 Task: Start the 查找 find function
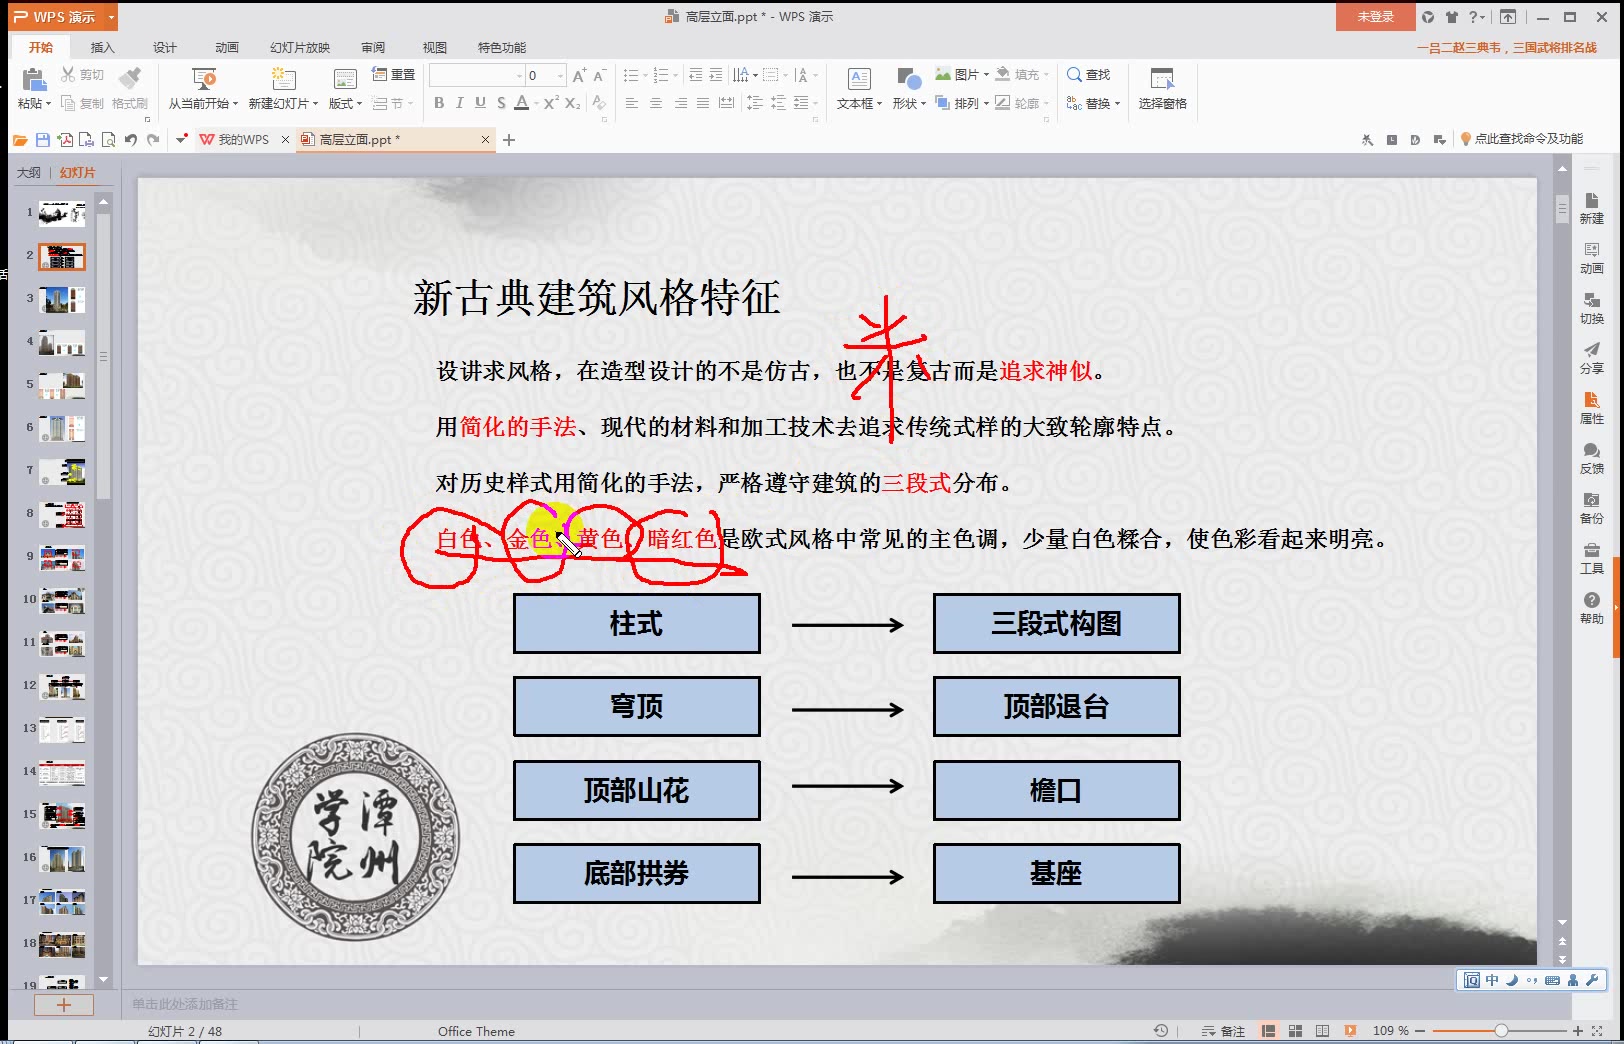pyautogui.click(x=1090, y=74)
